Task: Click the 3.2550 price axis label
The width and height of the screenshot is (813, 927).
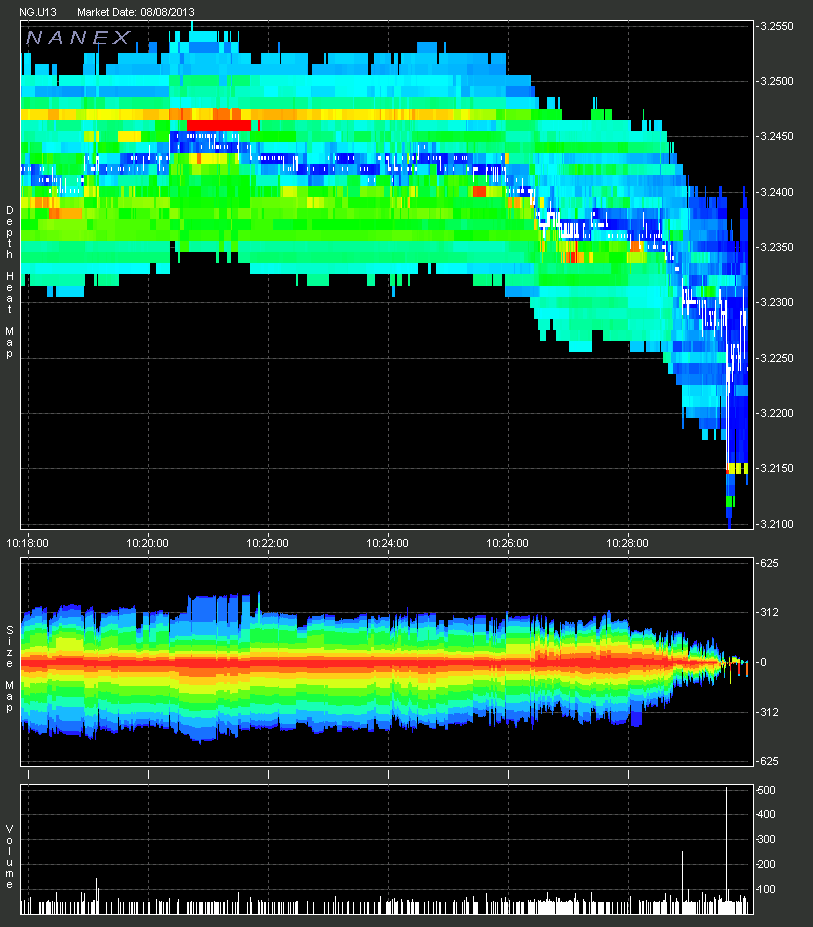Action: (x=777, y=26)
